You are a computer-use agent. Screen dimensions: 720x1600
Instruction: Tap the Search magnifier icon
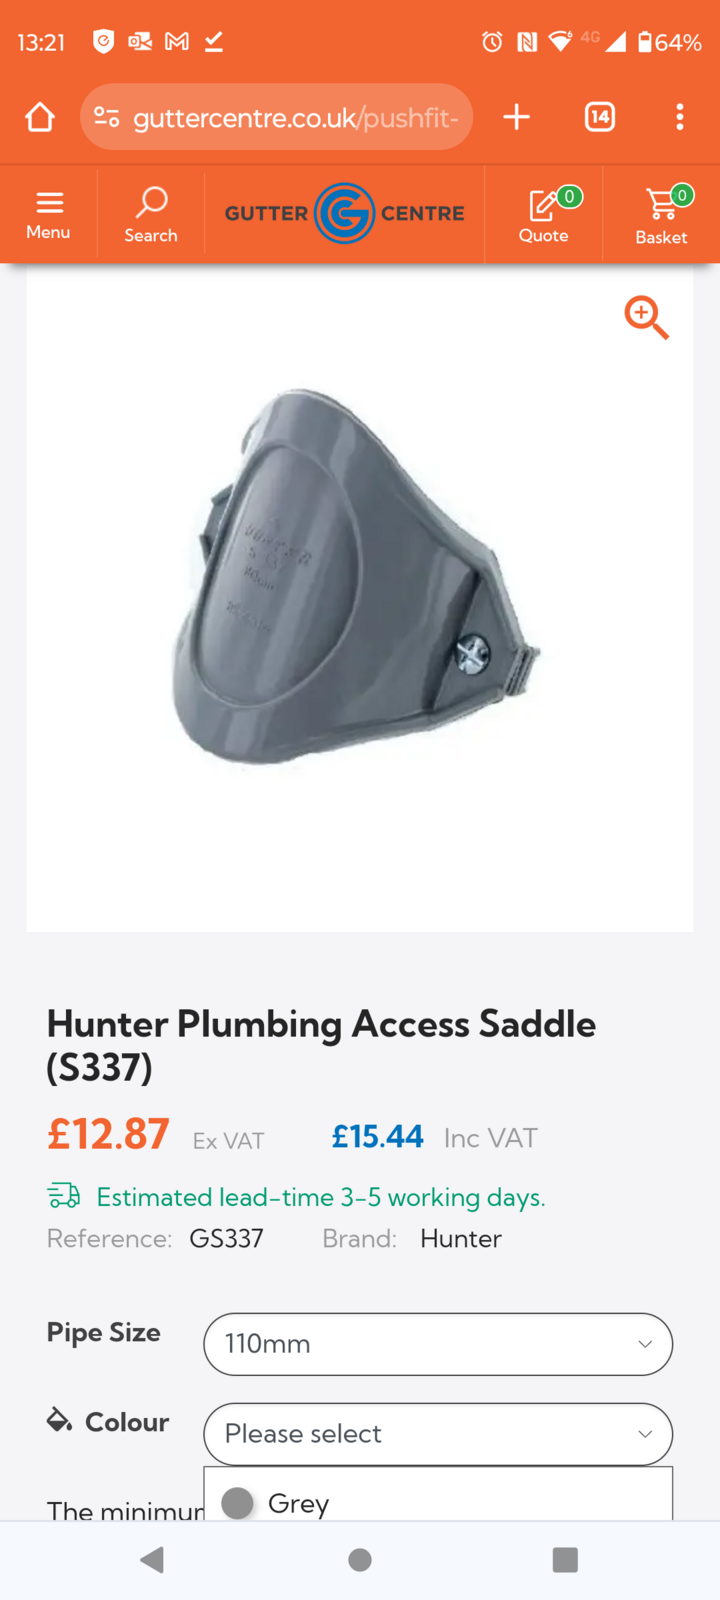tap(151, 203)
